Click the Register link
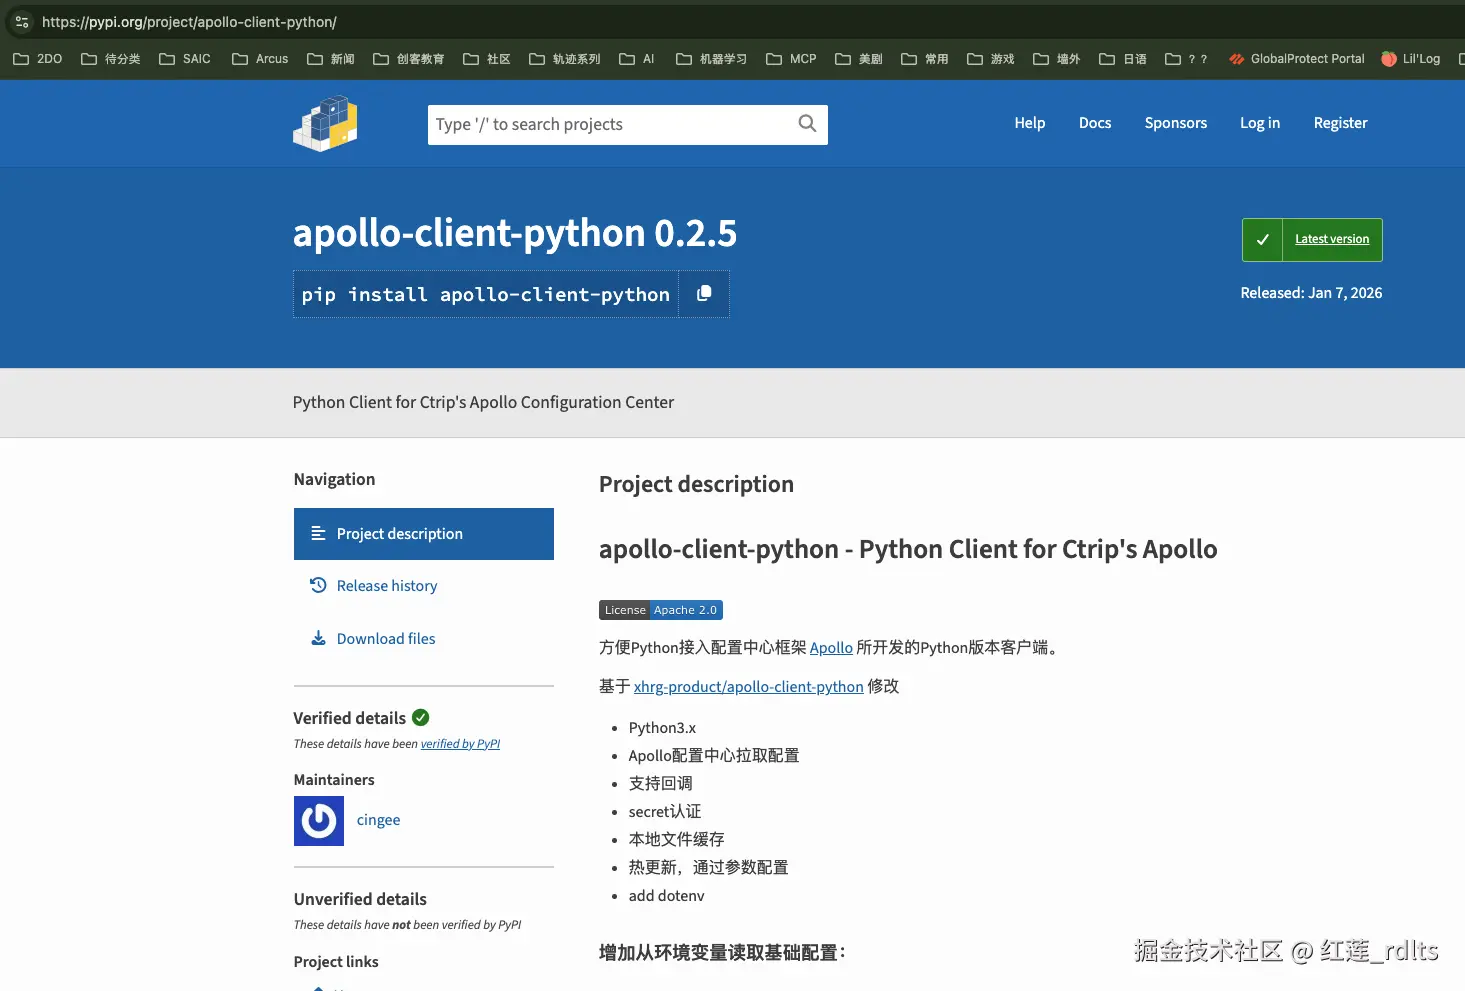Viewport: 1465px width, 991px height. click(x=1340, y=123)
